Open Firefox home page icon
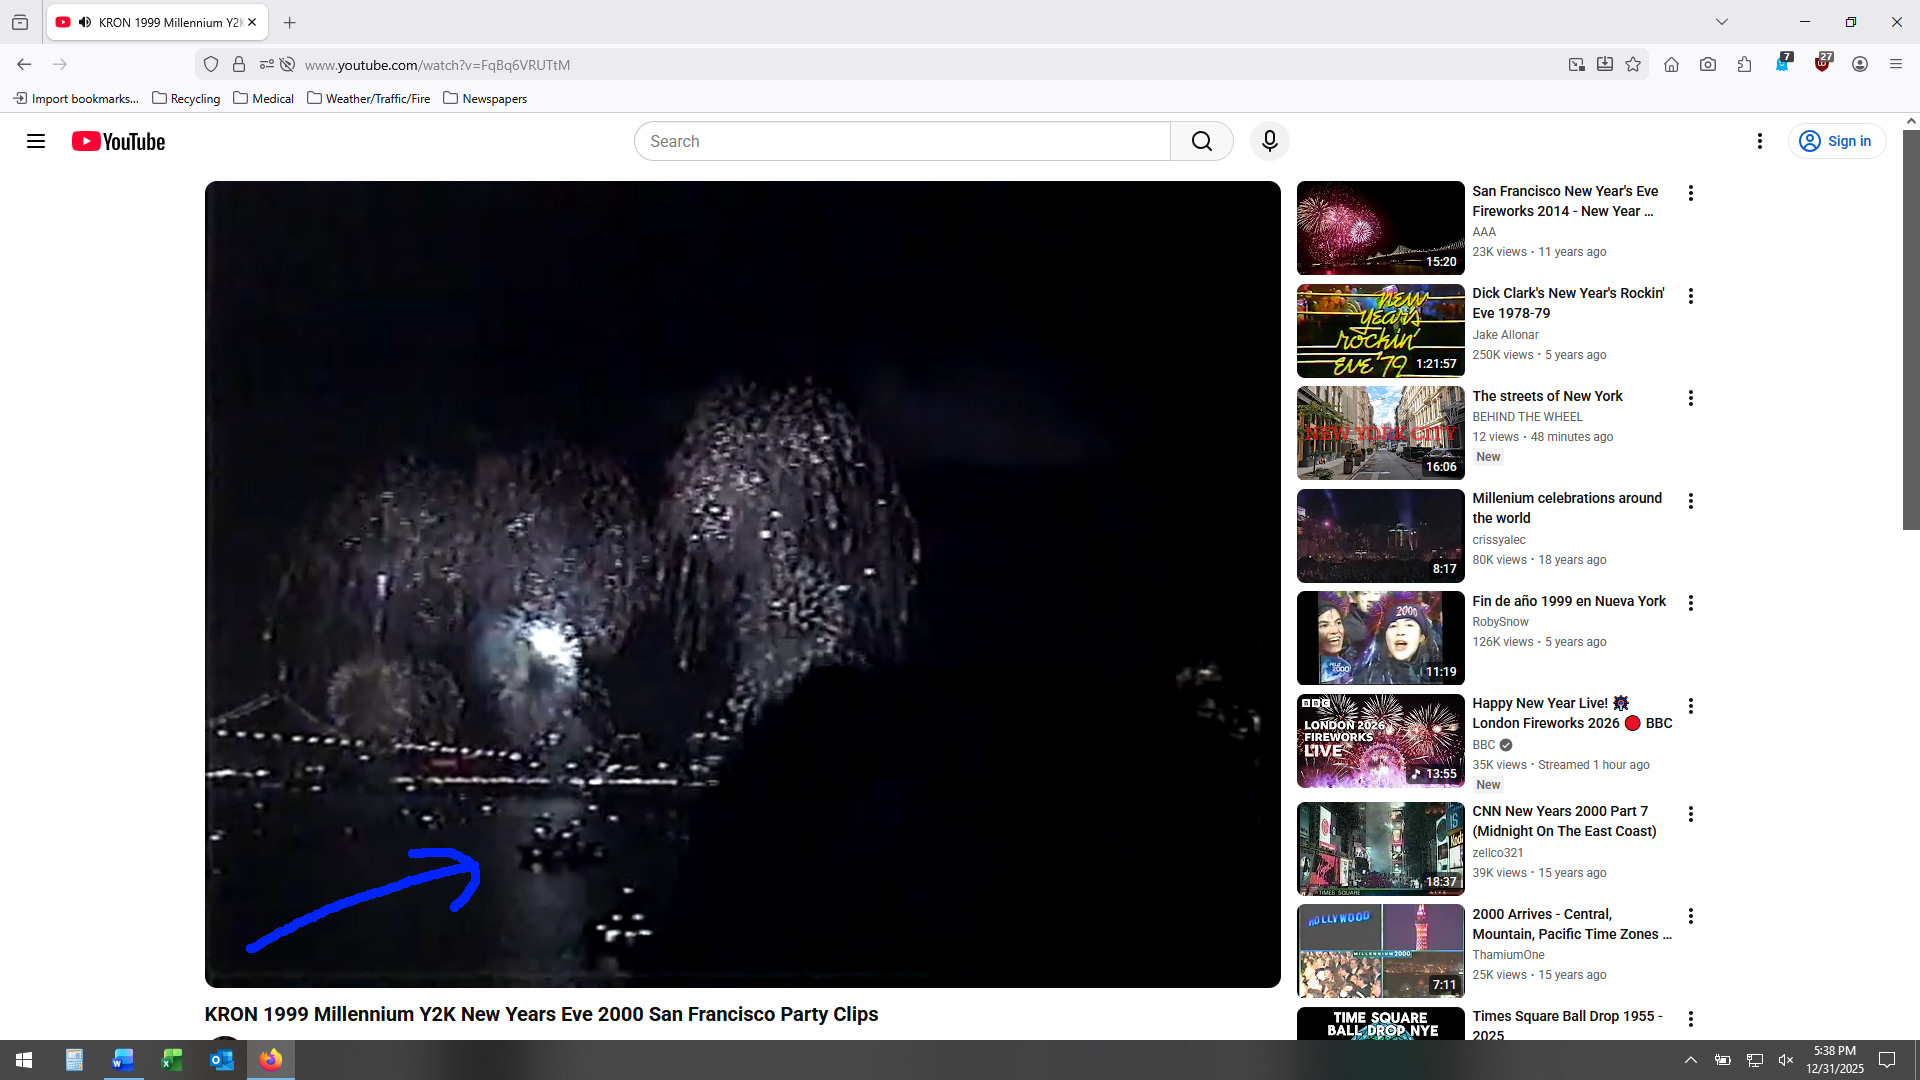 [x=1671, y=64]
